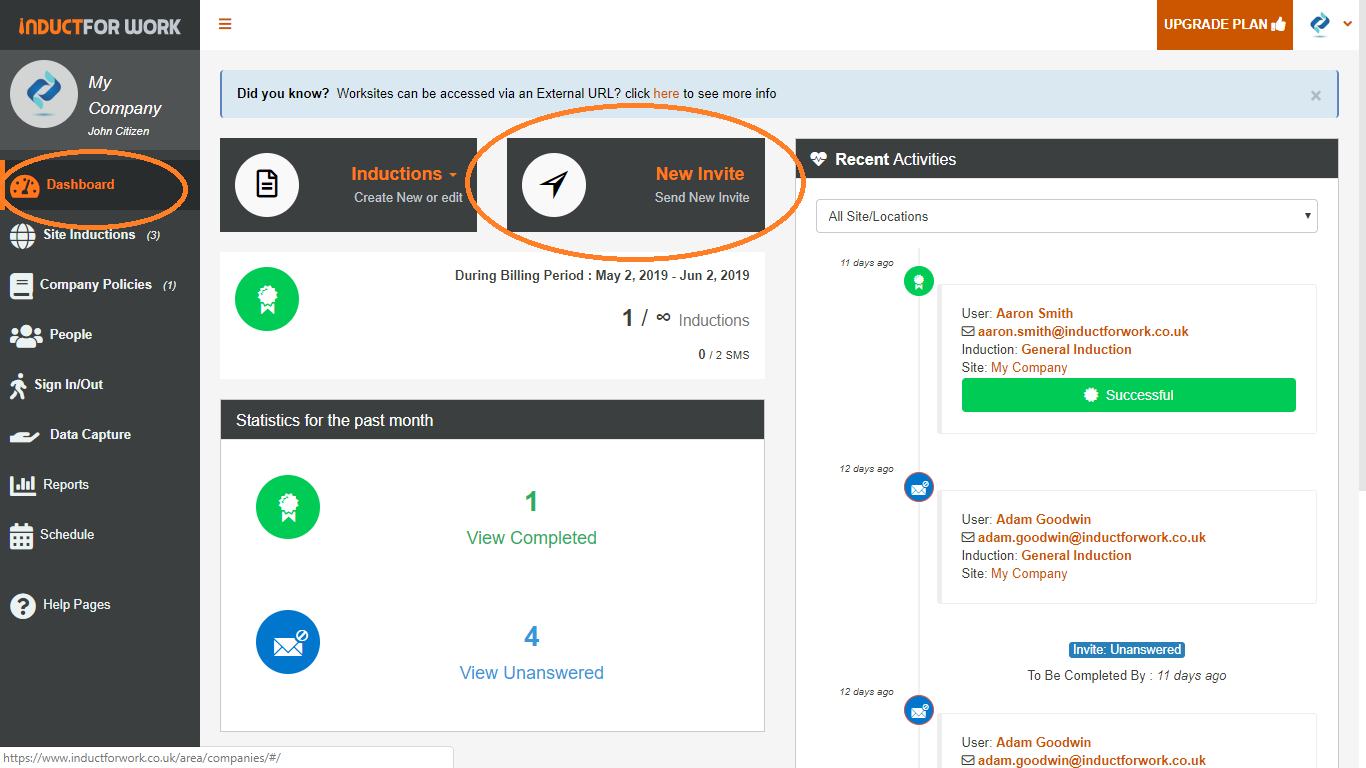Click the first adam.goodwin@inductforwork.co.uk email link

[1092, 537]
